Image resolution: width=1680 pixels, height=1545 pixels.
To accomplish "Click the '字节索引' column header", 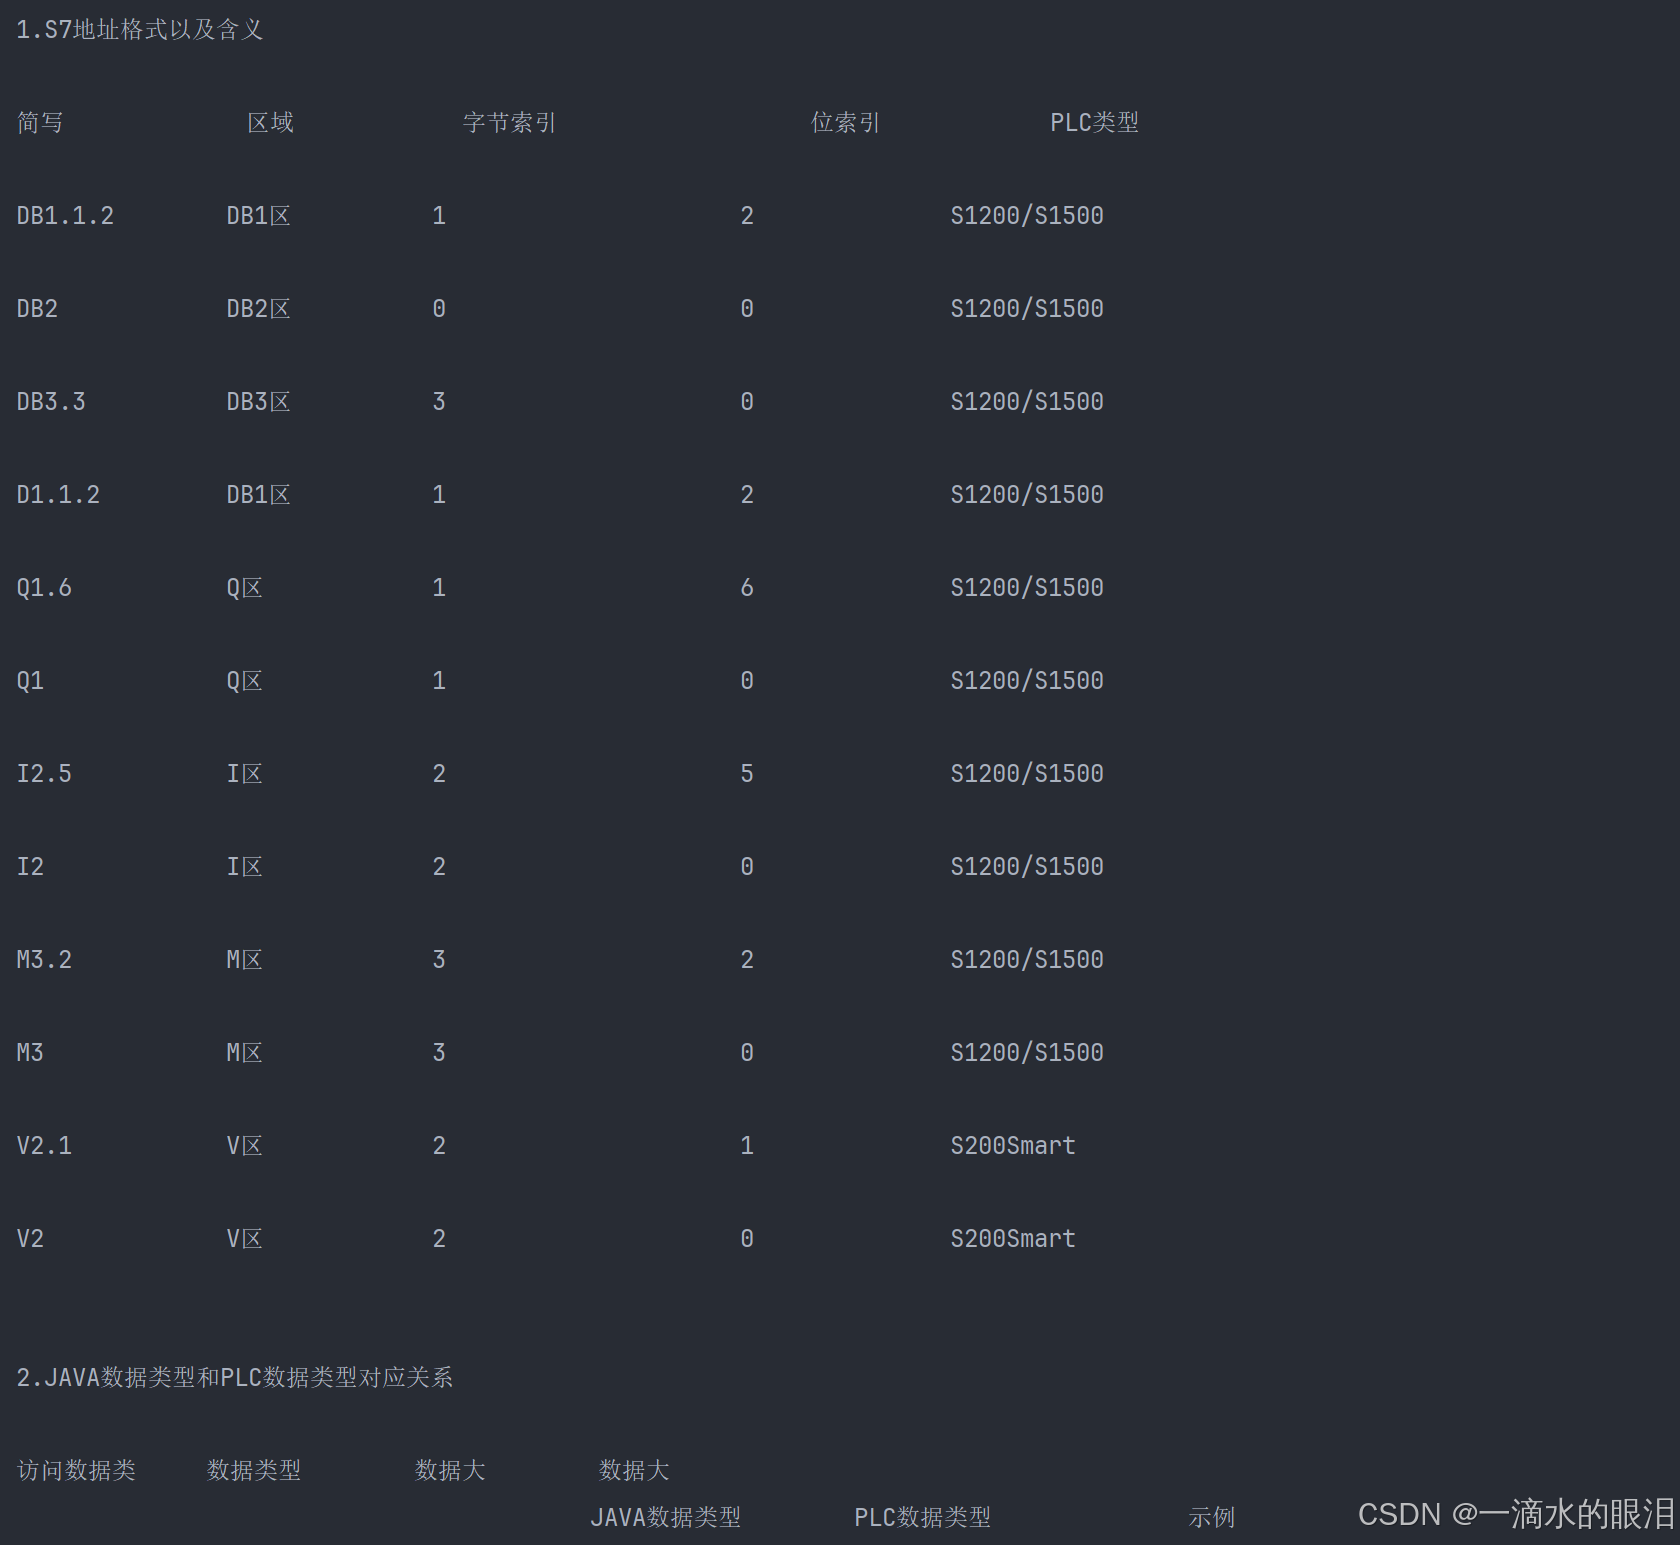I will coord(509,123).
